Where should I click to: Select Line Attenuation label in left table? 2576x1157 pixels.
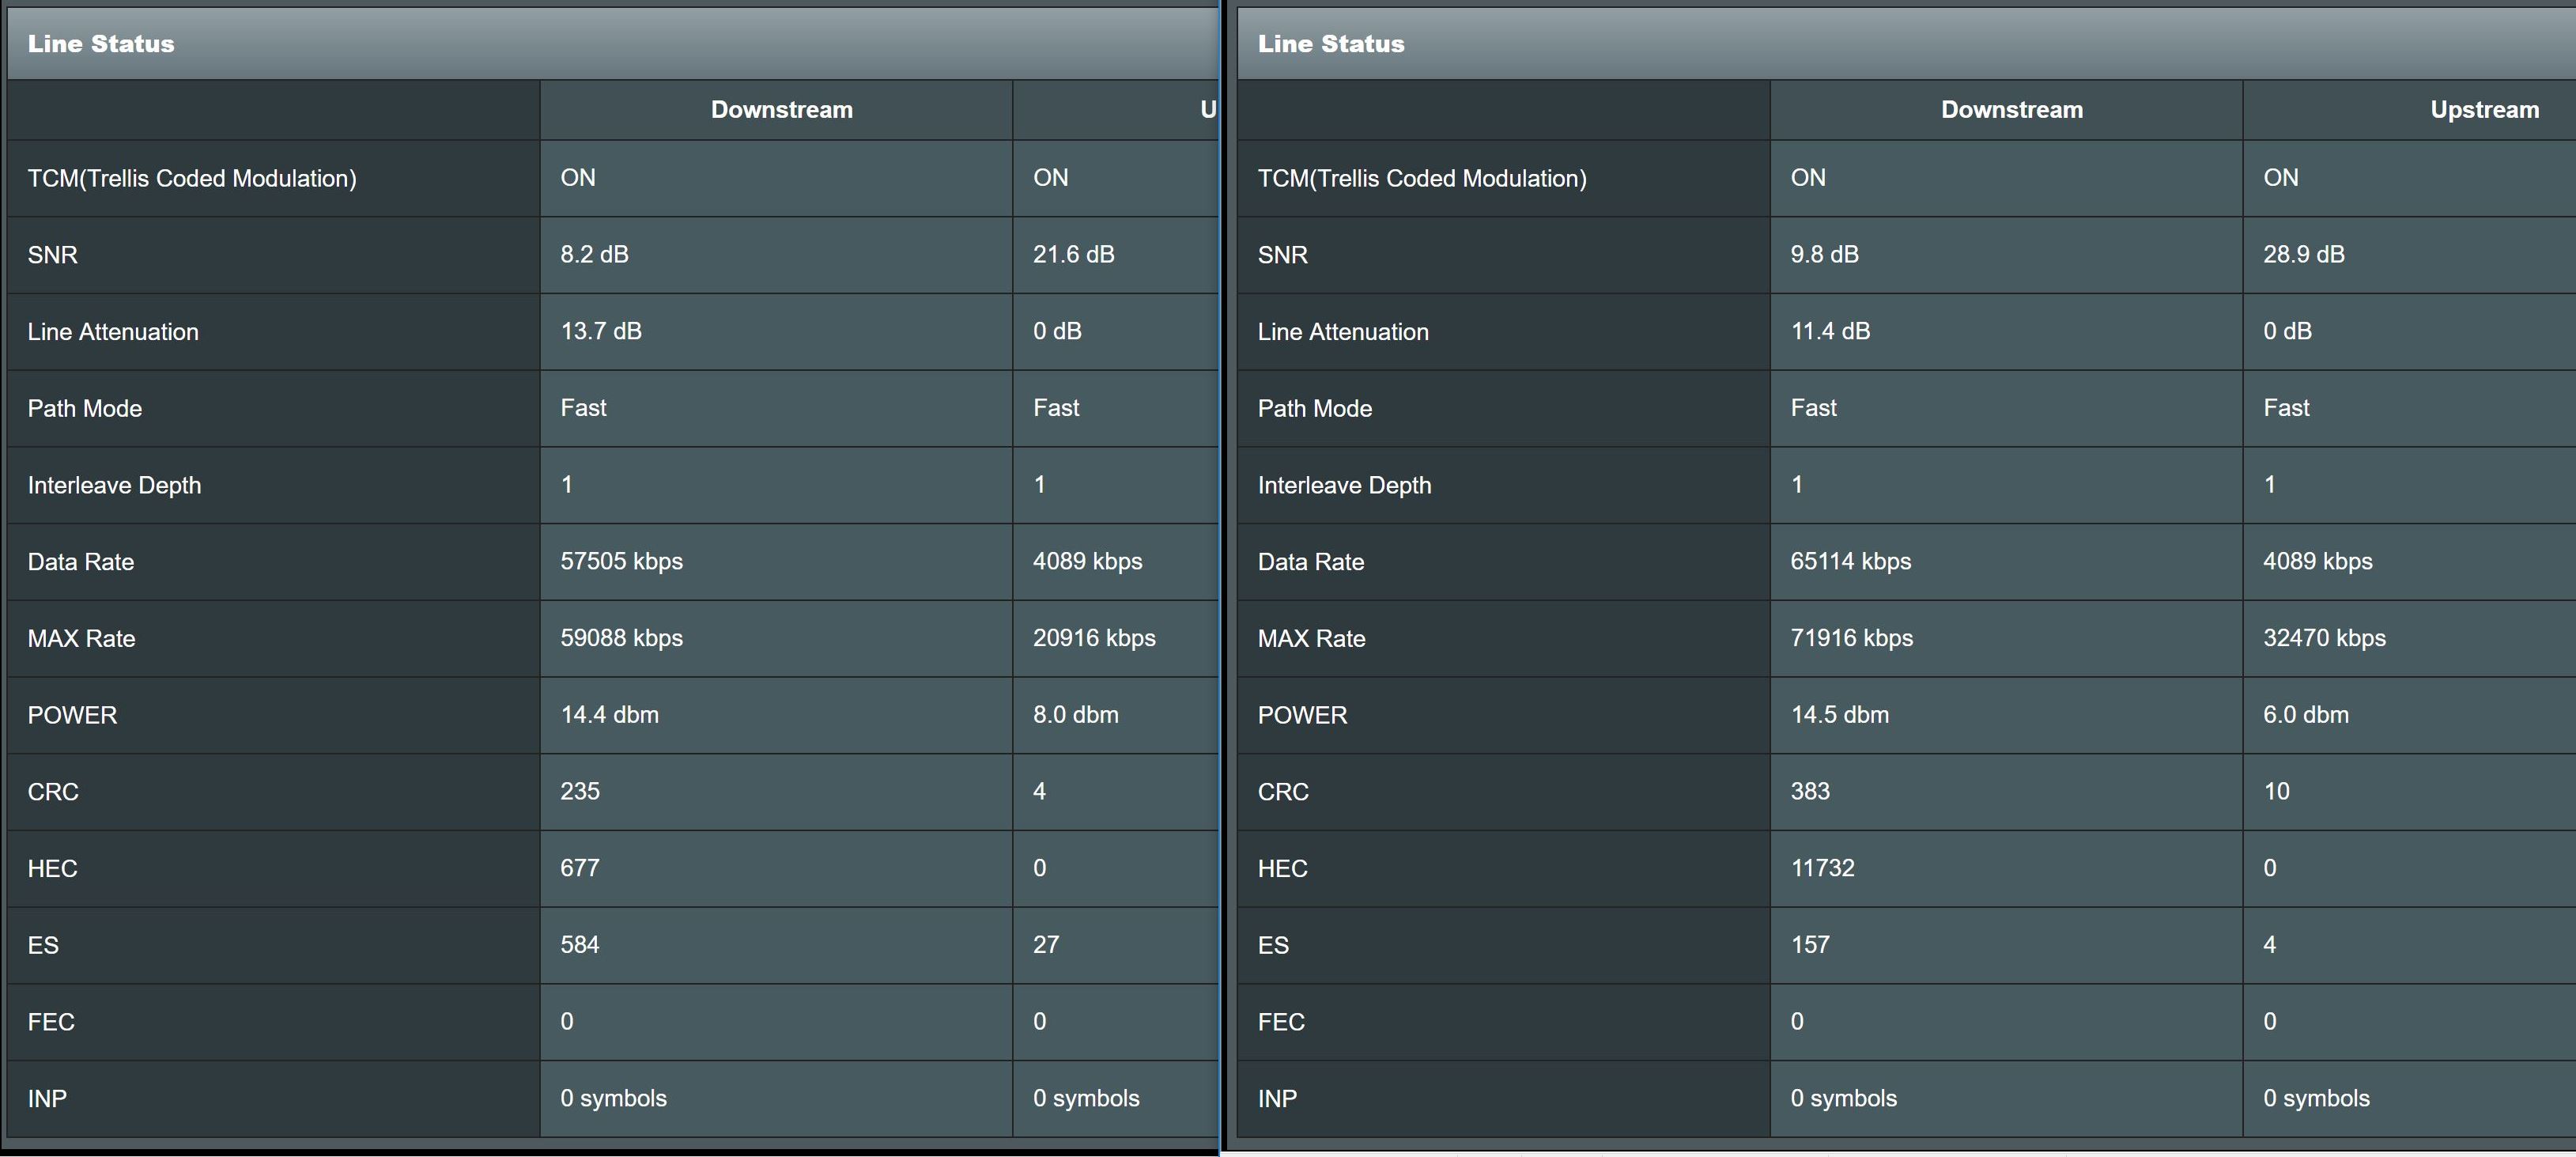click(113, 332)
